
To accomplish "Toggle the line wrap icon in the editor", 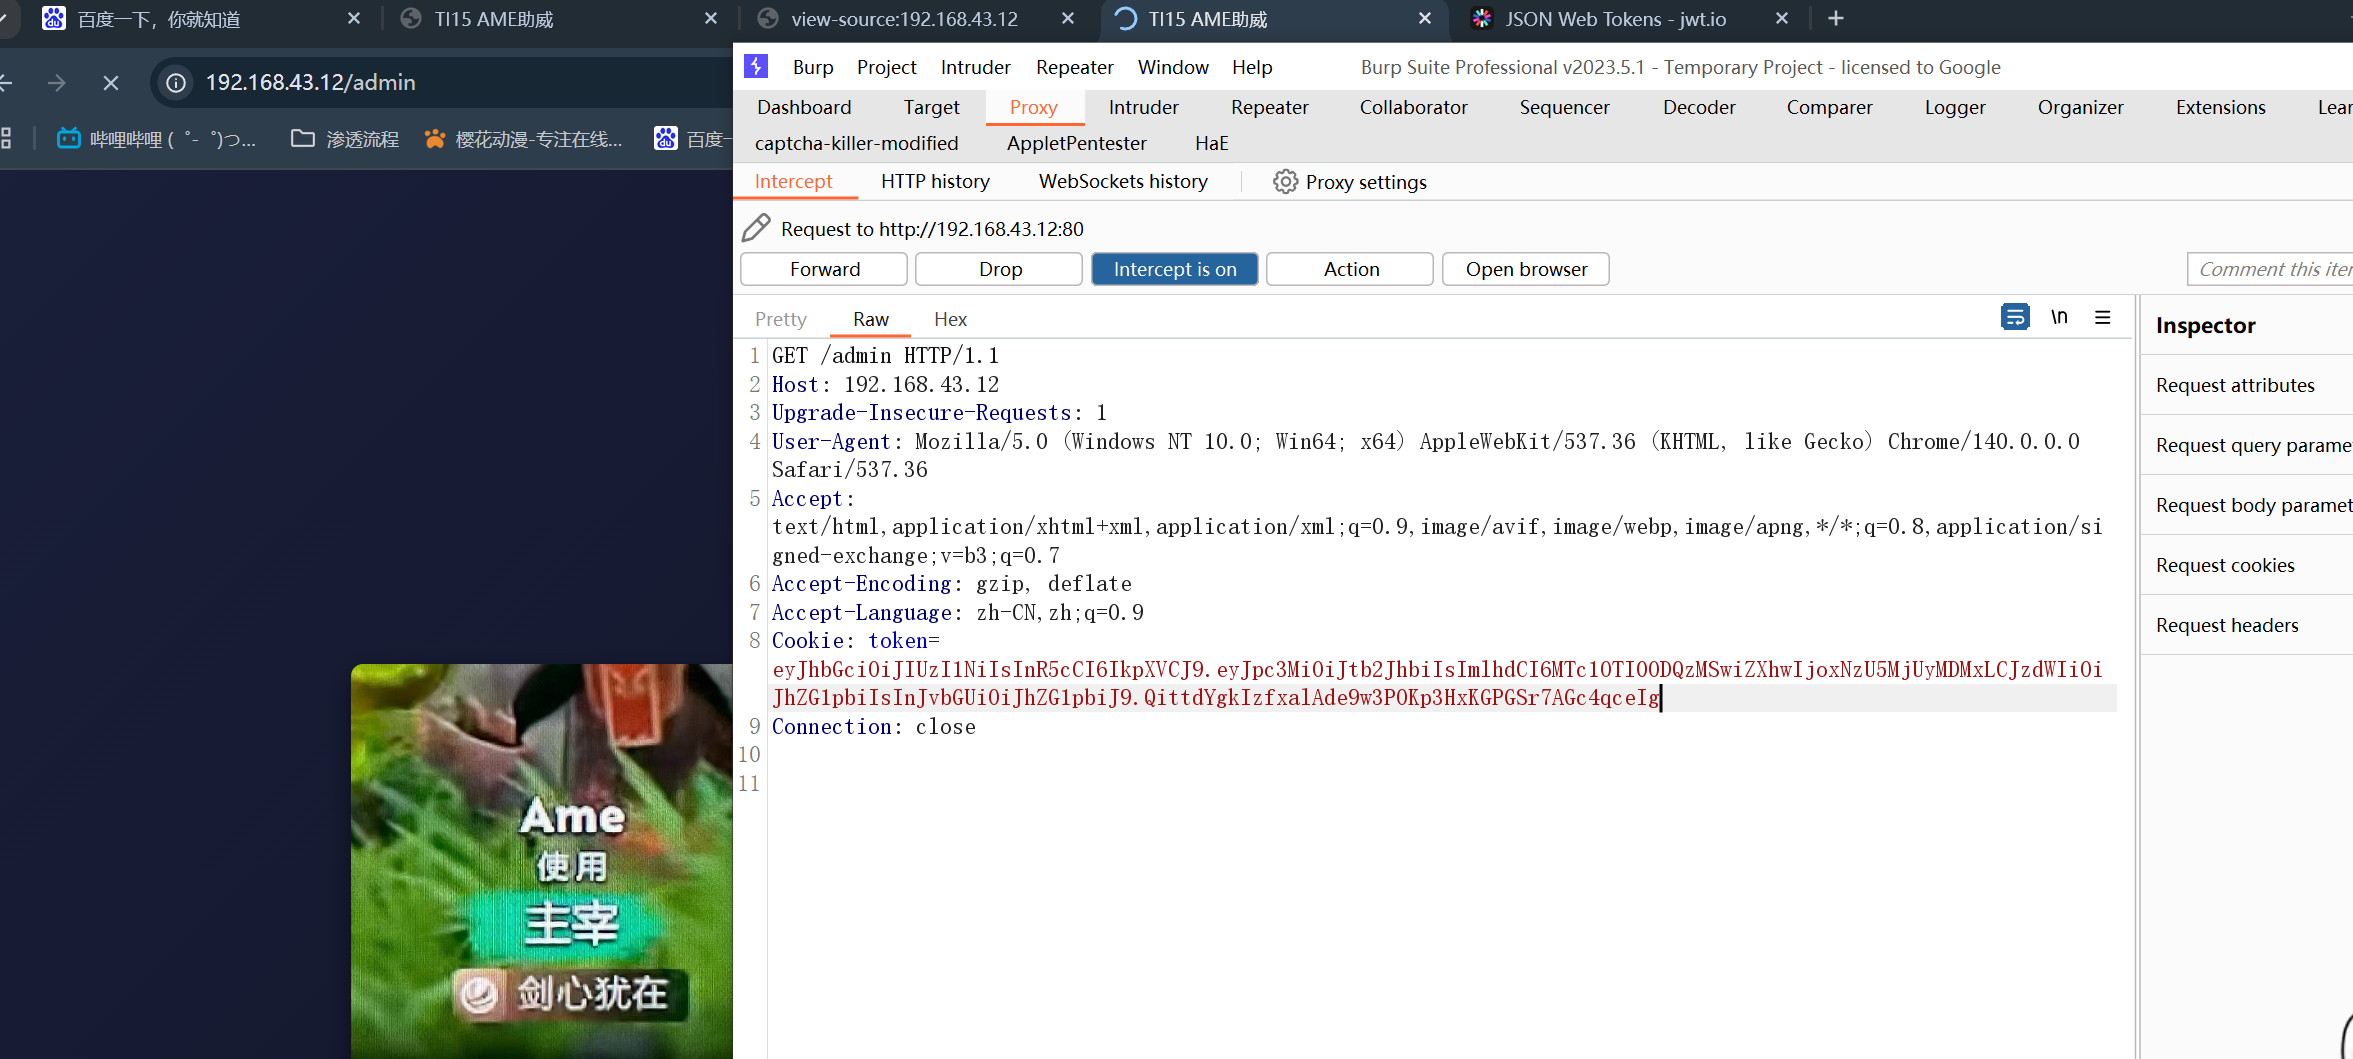I will pyautogui.click(x=2015, y=317).
